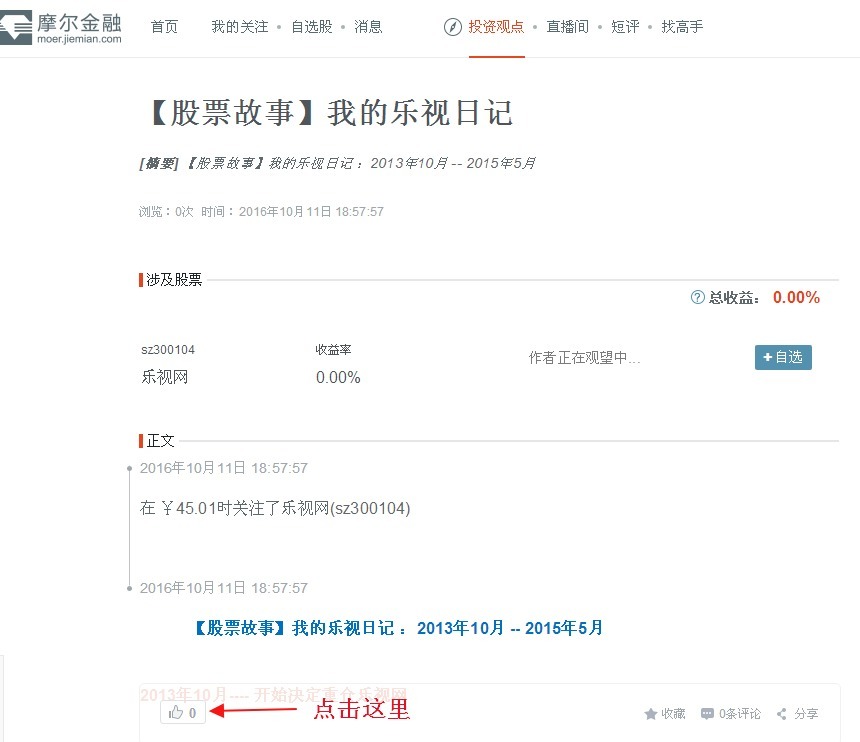Viewport: 860px width, 742px height.
Task: Click the compass icon beside 投资观点
Action: 452,26
